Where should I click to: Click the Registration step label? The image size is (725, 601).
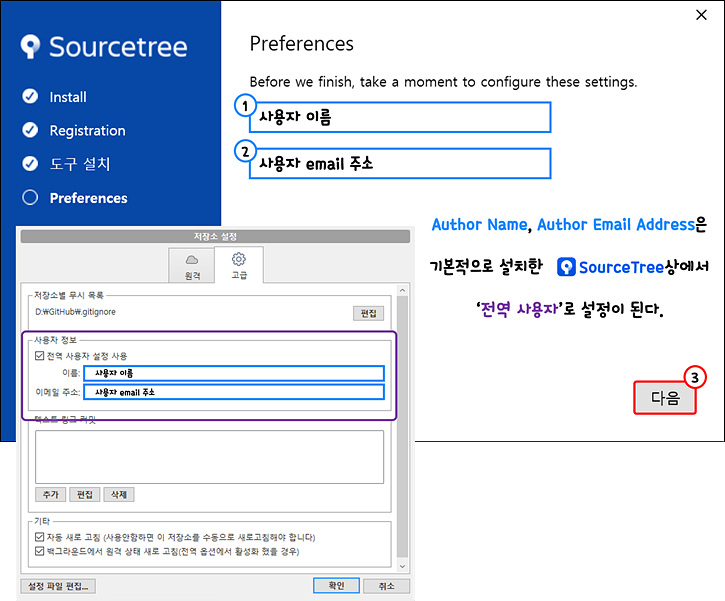[87, 130]
